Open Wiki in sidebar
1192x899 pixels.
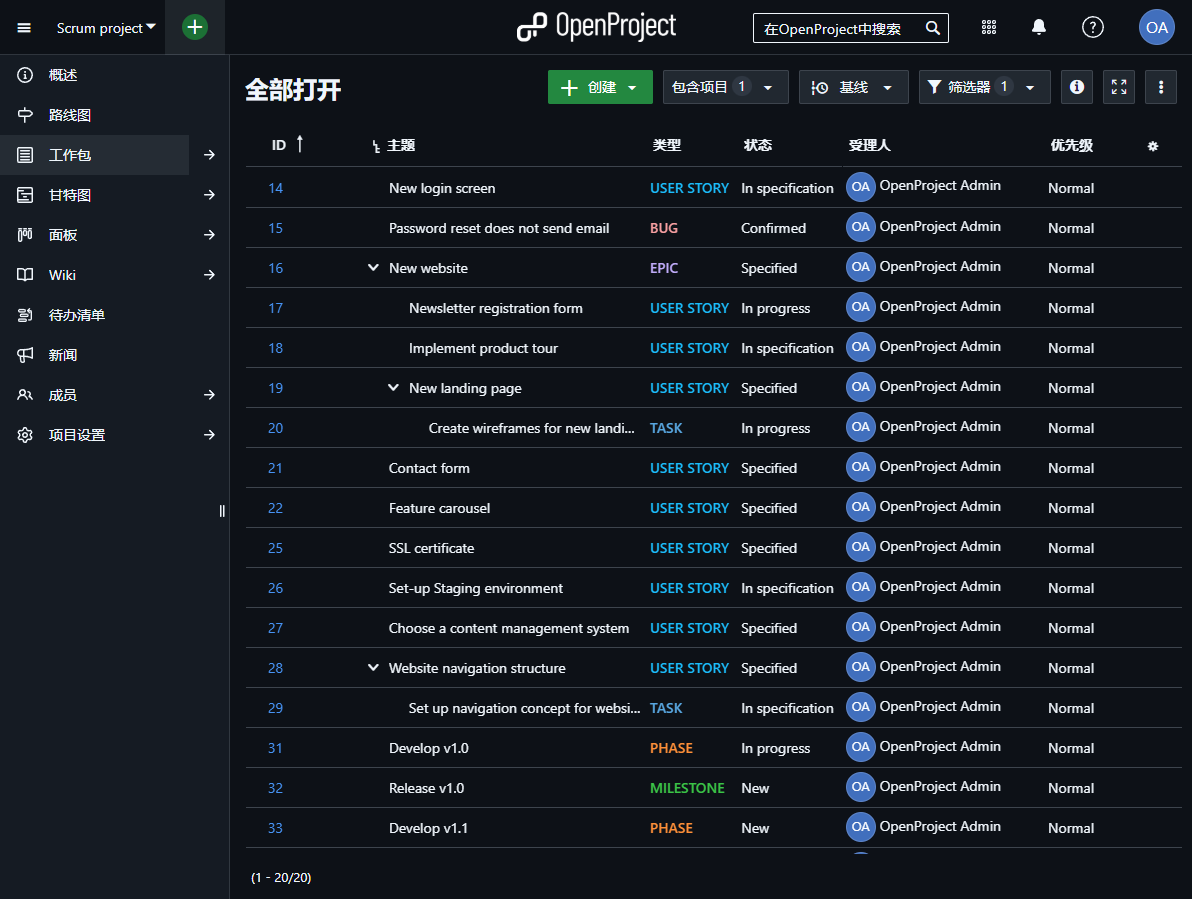[x=62, y=275]
